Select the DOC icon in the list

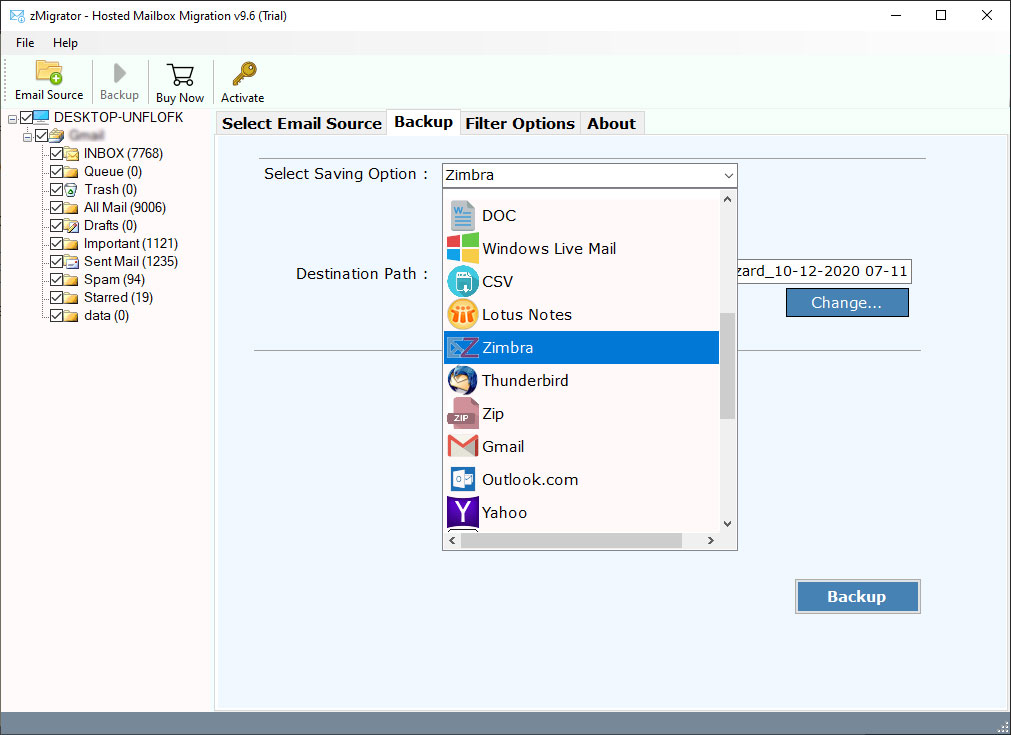462,215
